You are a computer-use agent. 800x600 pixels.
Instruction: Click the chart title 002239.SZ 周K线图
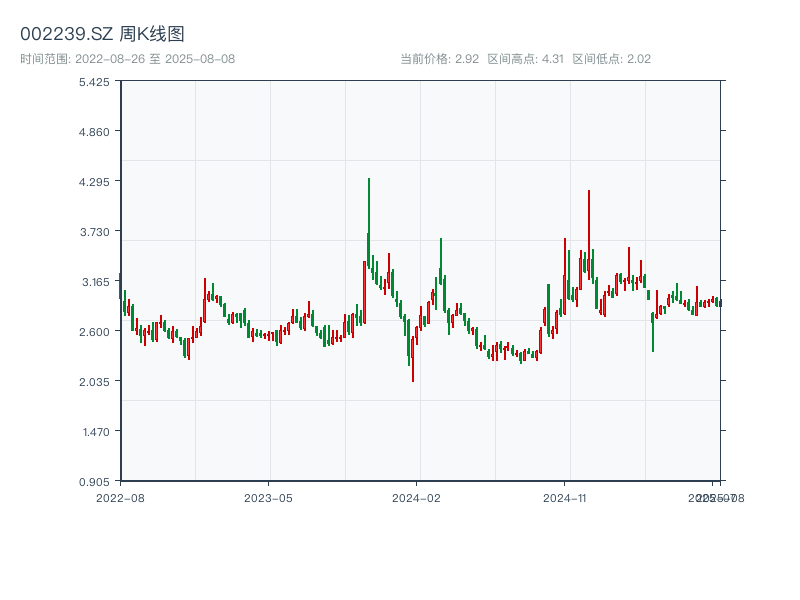click(102, 34)
